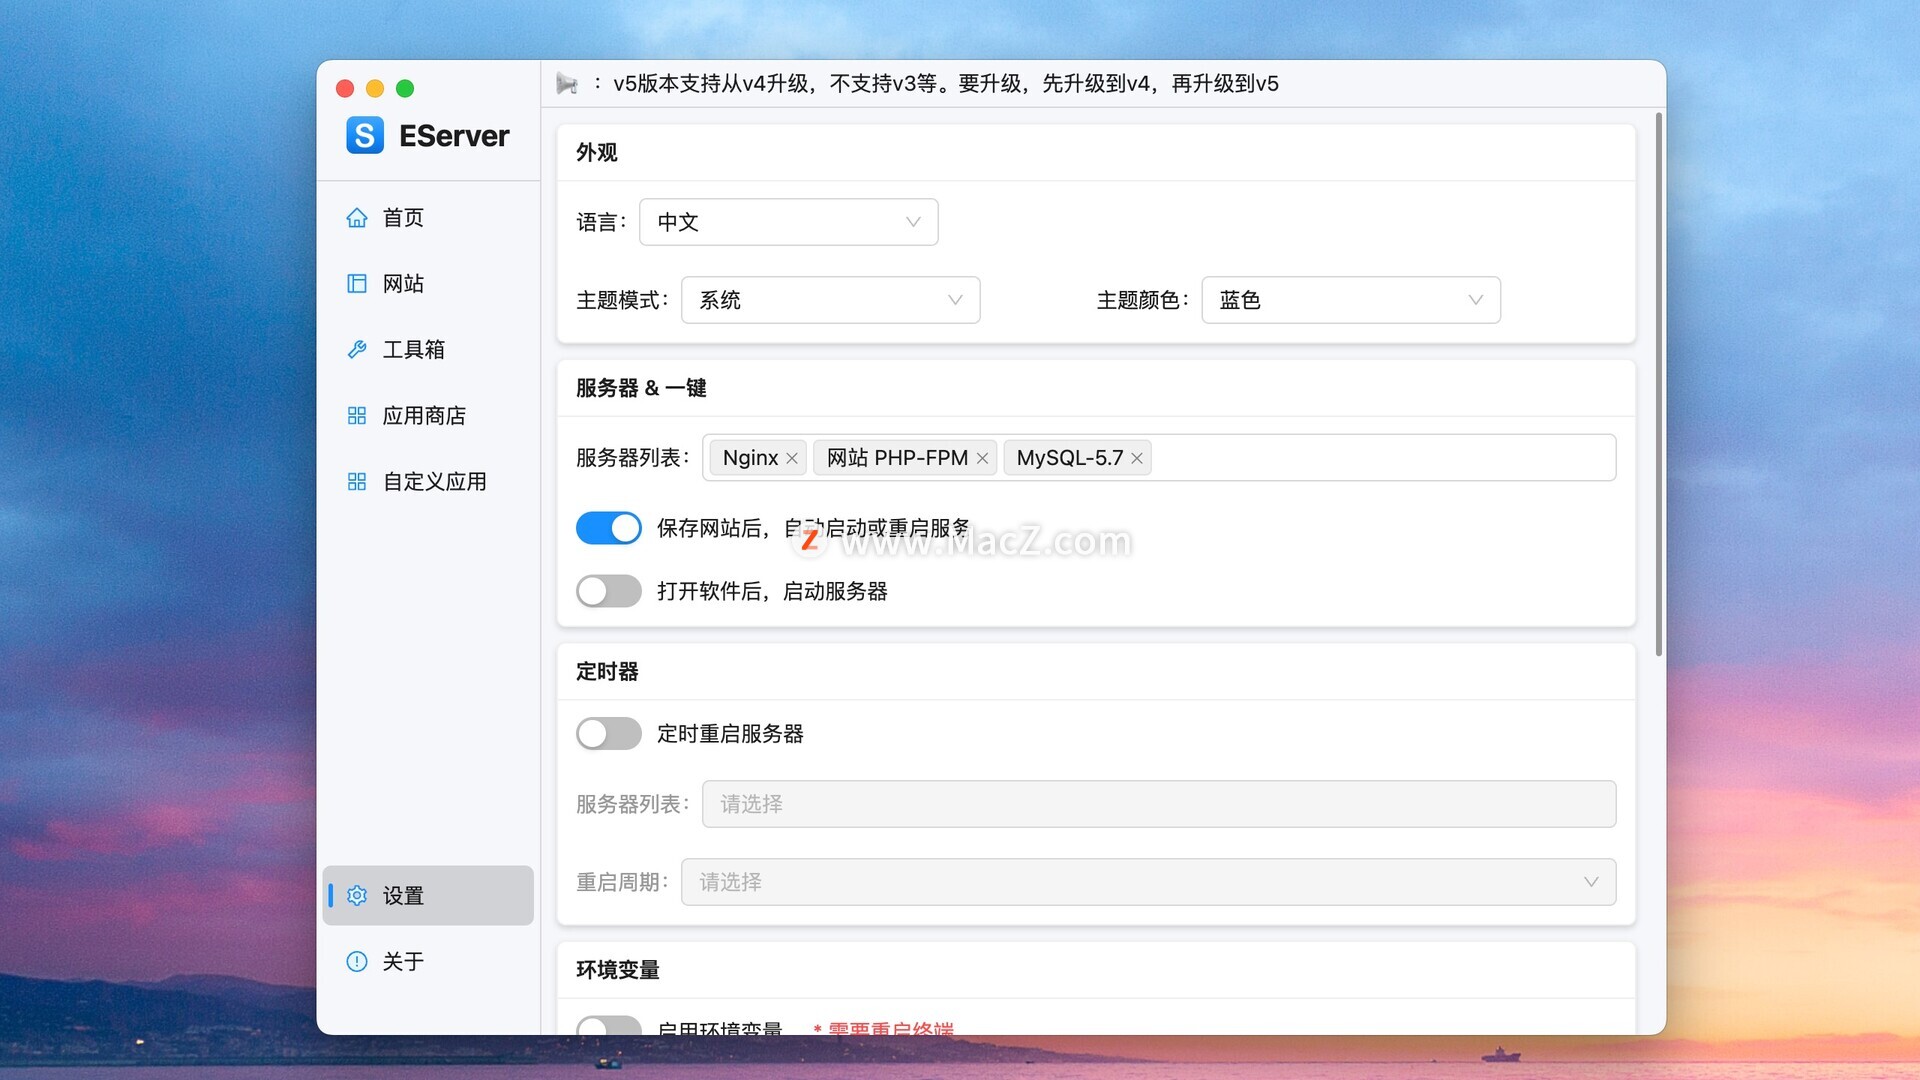Disable auto-restart after saving website toggle
1920x1080 pixels.
click(x=608, y=528)
